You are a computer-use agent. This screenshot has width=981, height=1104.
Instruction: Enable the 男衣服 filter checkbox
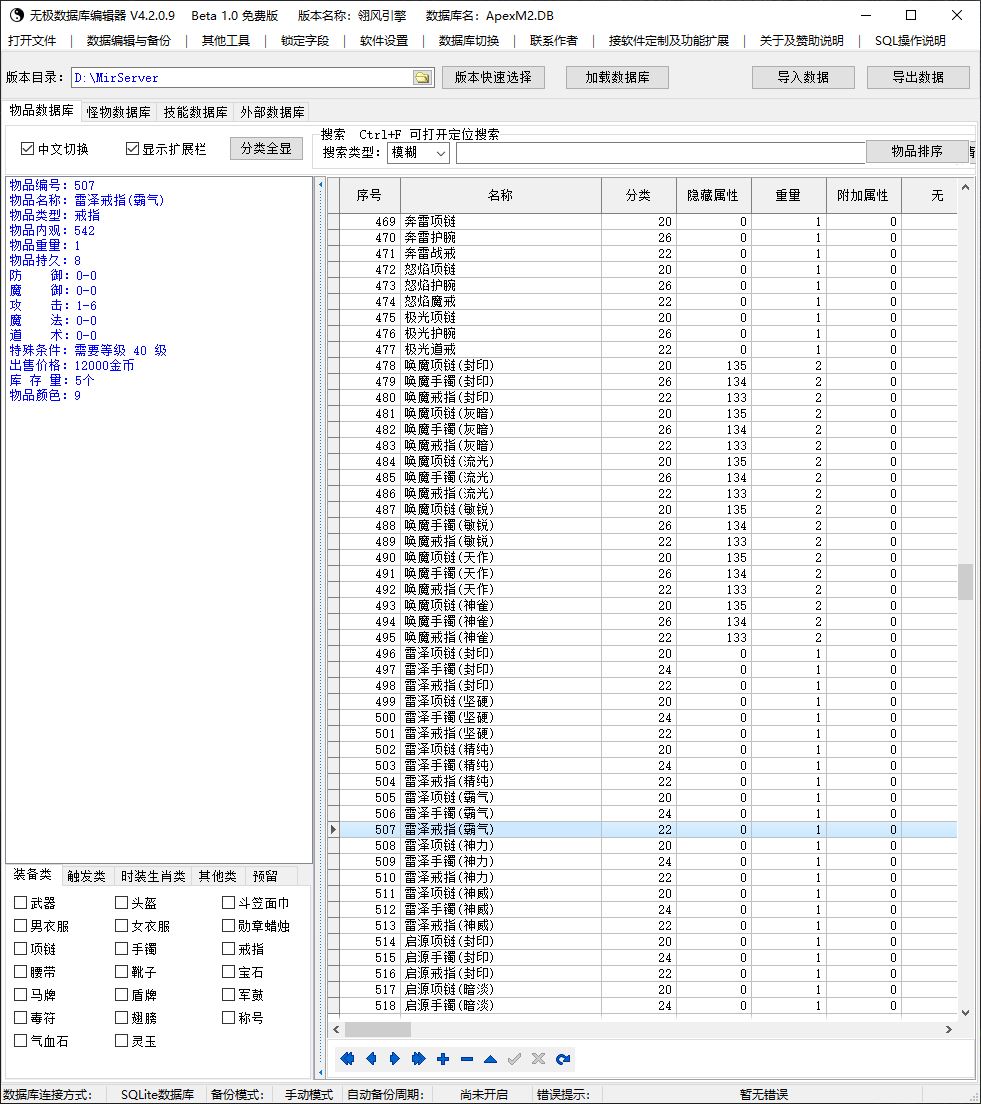point(20,926)
